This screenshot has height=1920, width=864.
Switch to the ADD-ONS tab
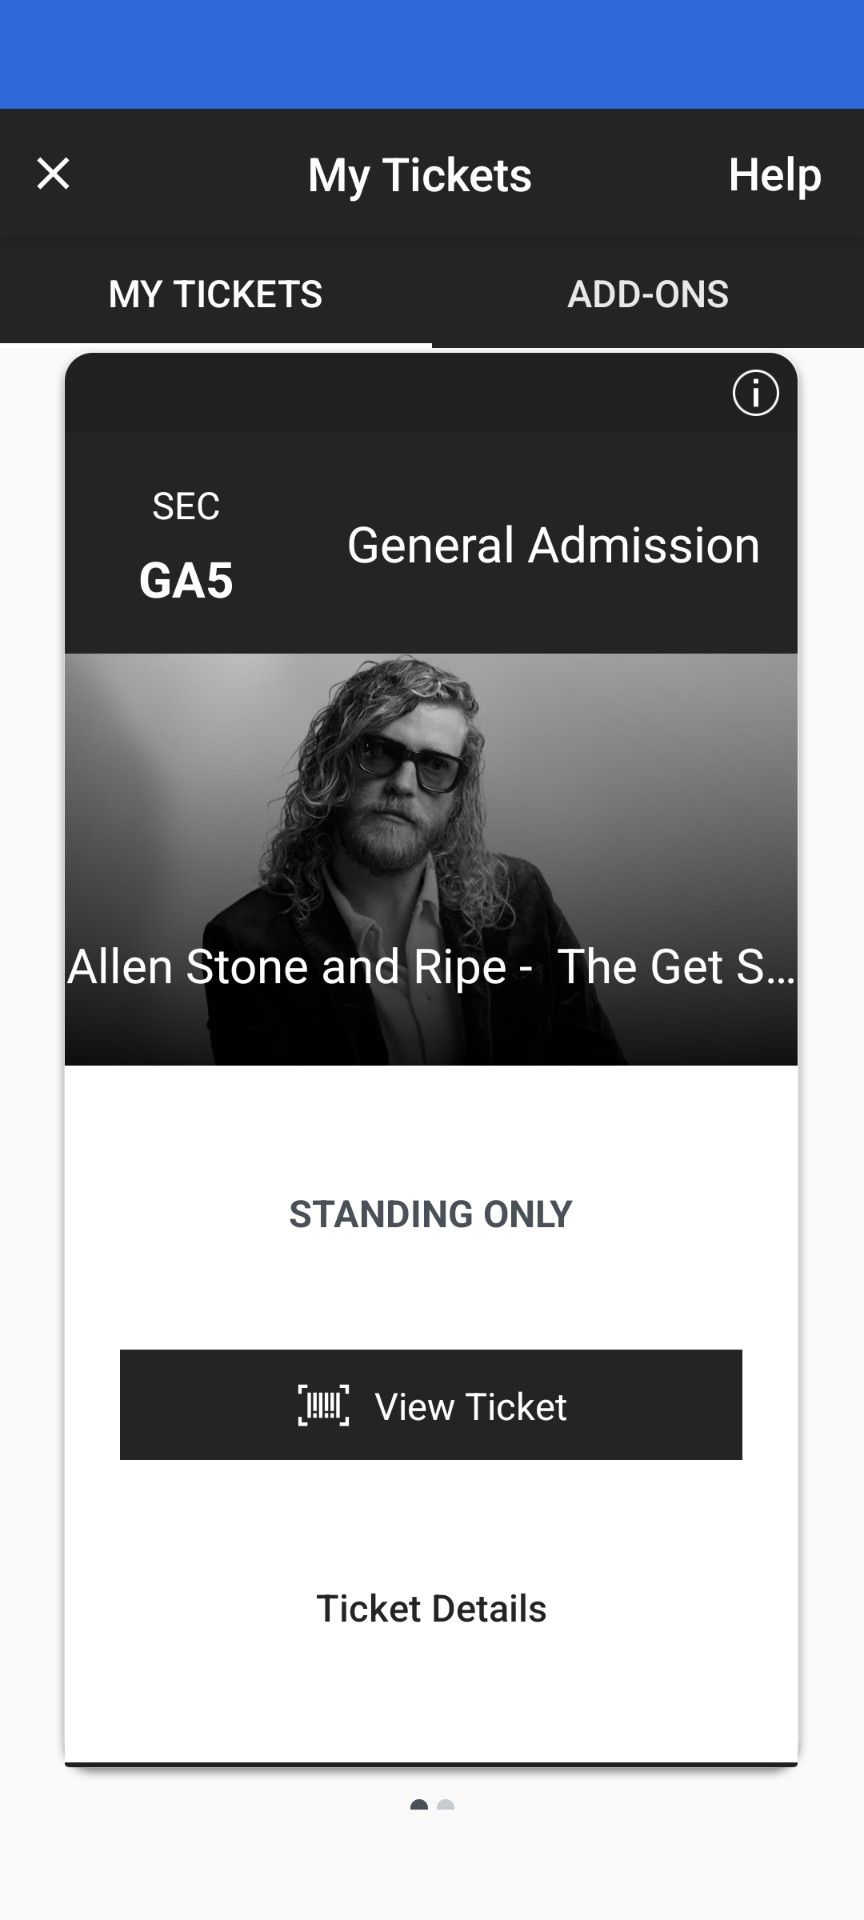647,294
